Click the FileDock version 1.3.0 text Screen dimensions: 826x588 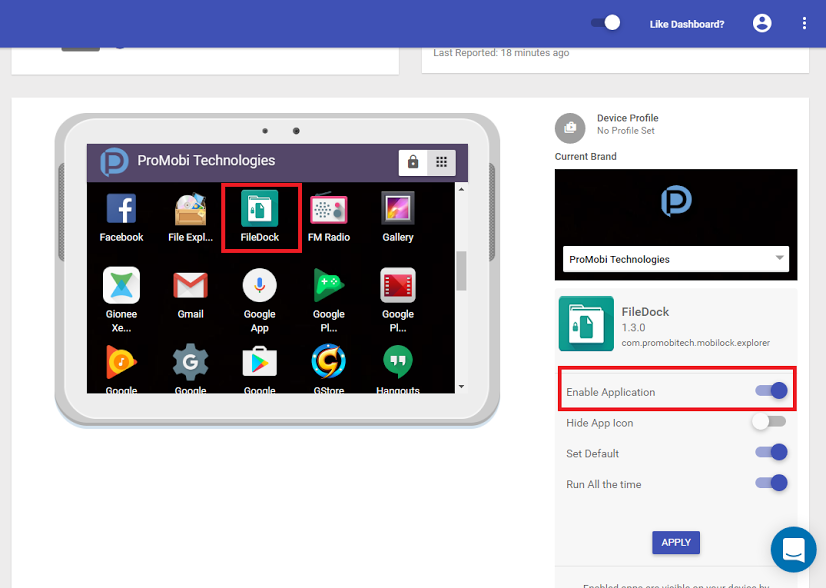pyautogui.click(x=633, y=328)
